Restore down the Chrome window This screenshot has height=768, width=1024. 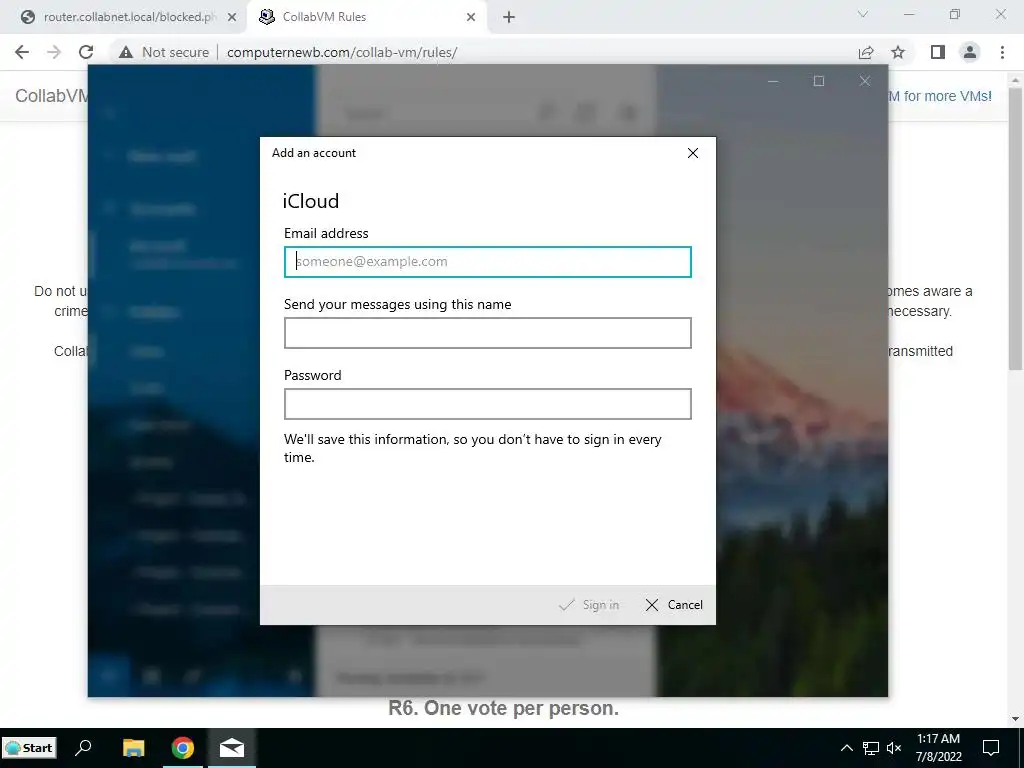[x=955, y=14]
